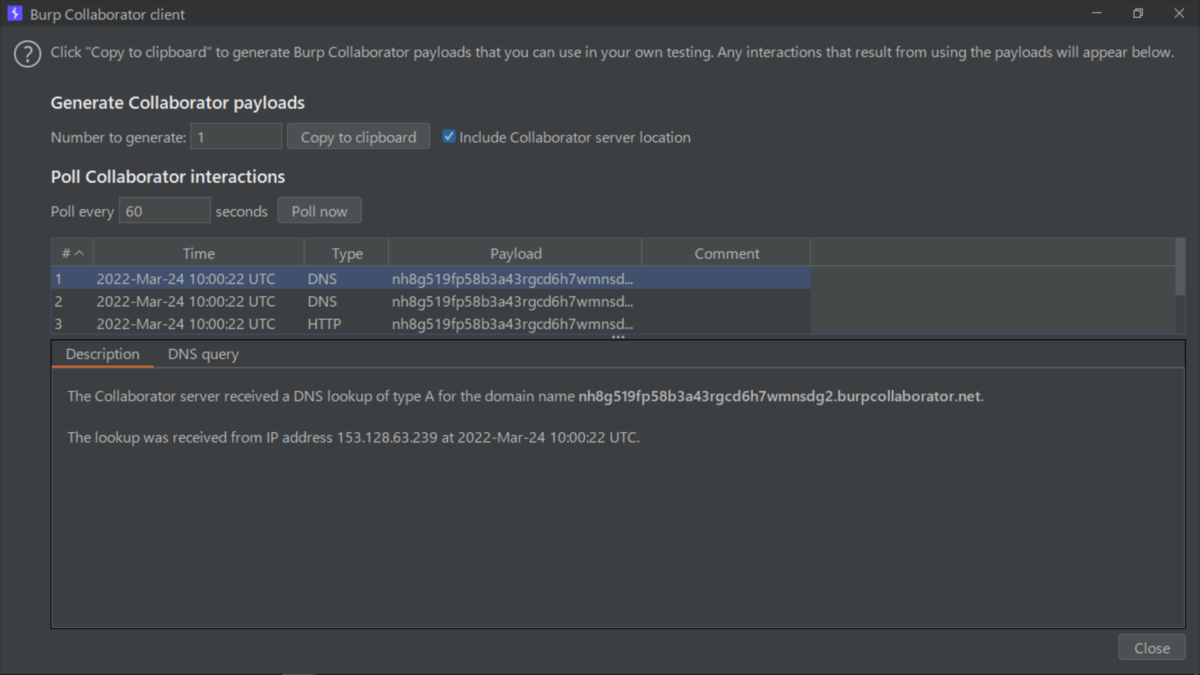The image size is (1200, 675).
Task: Sort by the # column header
Action: tap(72, 253)
